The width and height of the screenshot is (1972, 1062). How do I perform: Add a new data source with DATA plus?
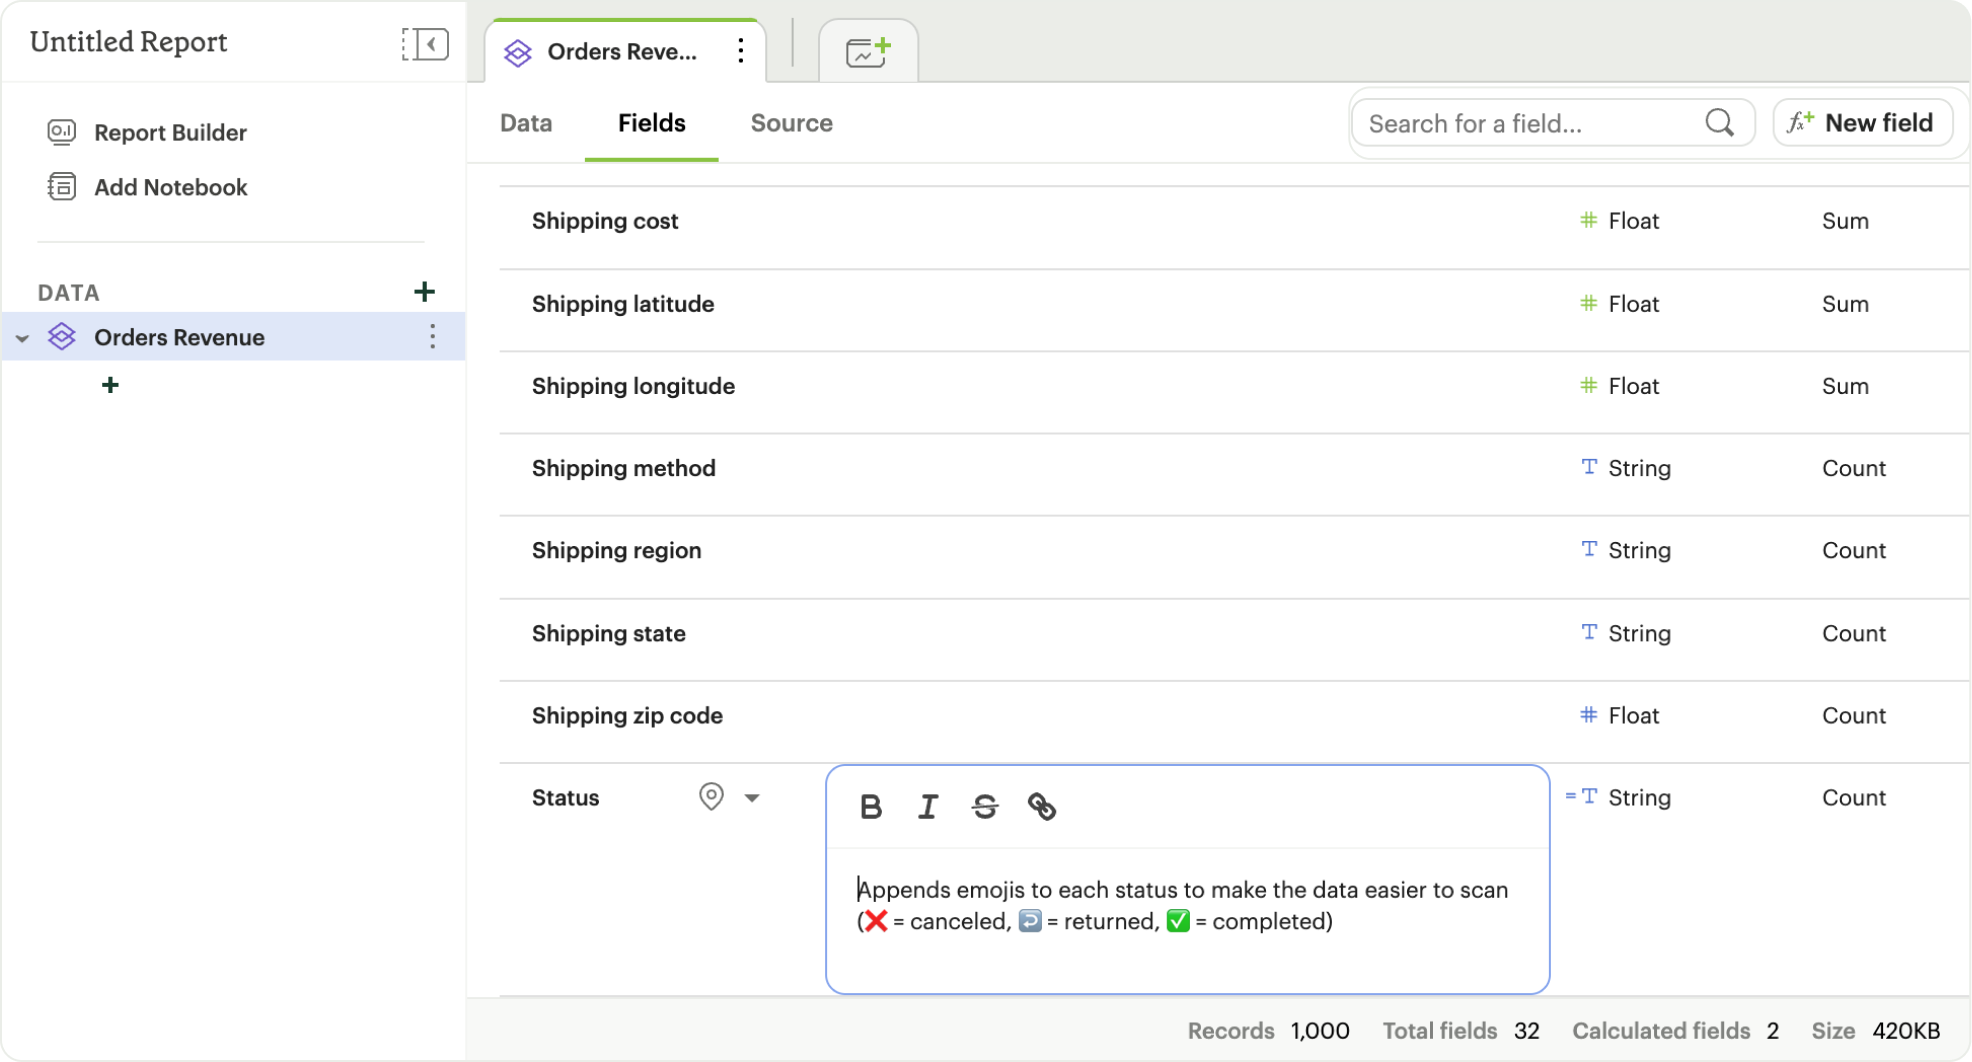(424, 292)
